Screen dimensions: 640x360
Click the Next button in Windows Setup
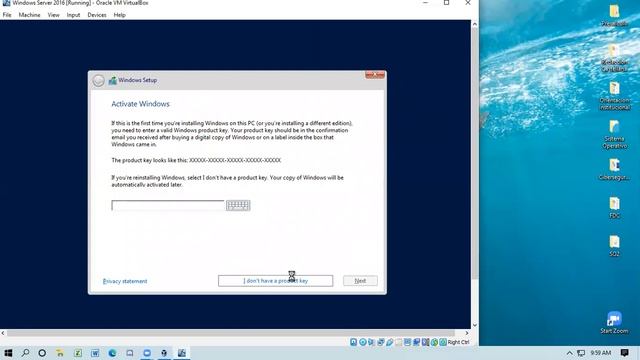pyautogui.click(x=360, y=281)
